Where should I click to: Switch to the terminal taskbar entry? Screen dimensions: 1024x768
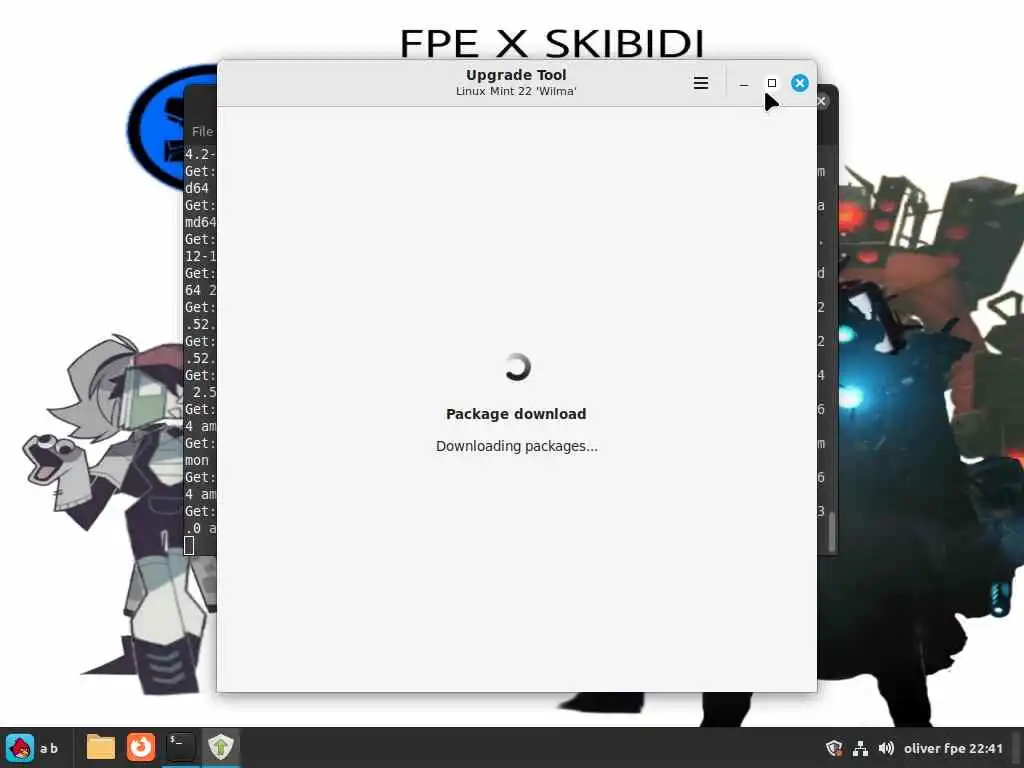180,747
